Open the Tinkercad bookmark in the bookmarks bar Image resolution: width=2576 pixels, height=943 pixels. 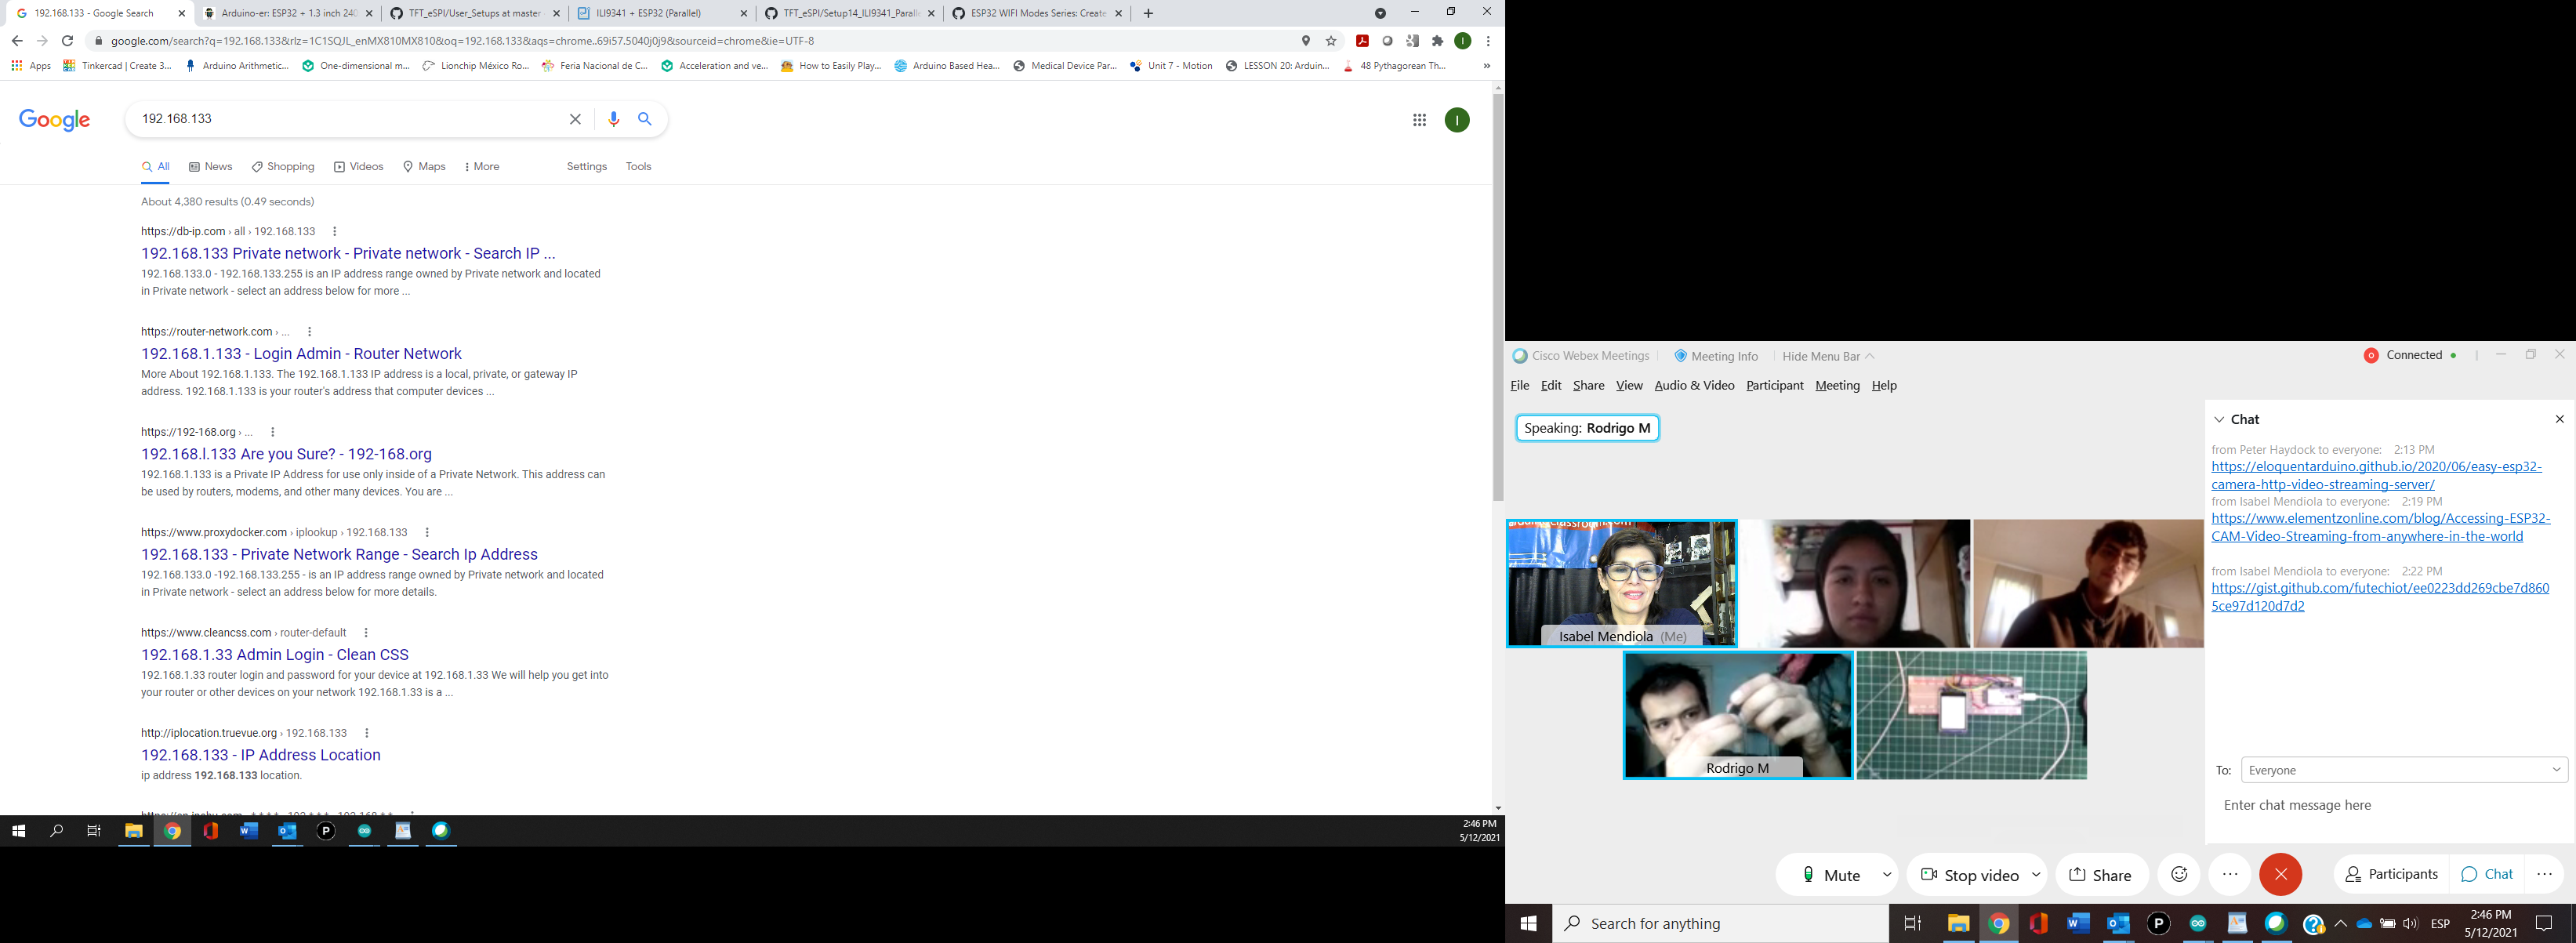pos(117,66)
